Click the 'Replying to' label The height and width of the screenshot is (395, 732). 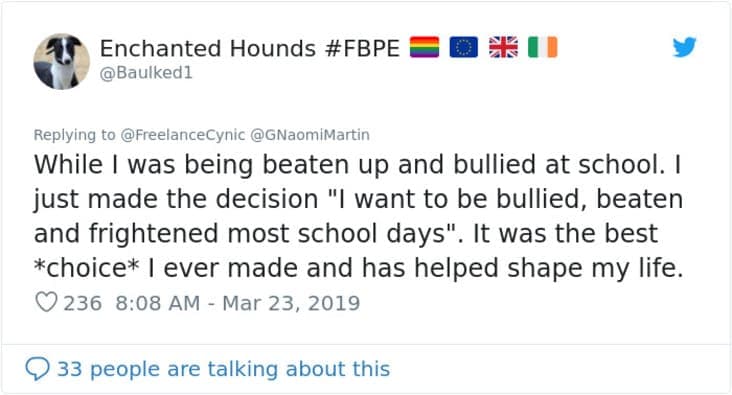[x=74, y=135]
